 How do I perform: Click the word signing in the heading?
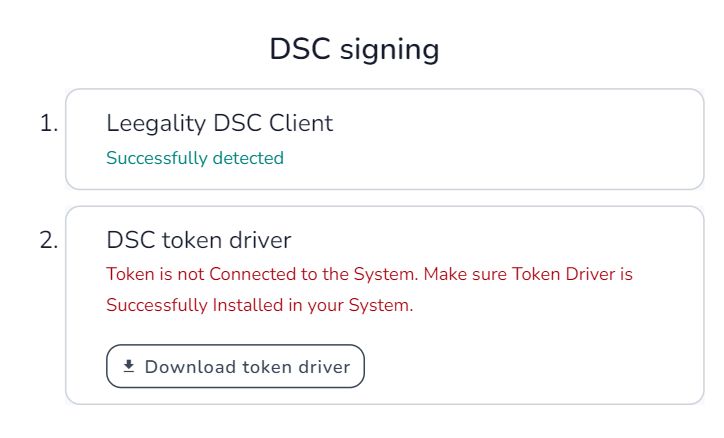[x=389, y=51]
